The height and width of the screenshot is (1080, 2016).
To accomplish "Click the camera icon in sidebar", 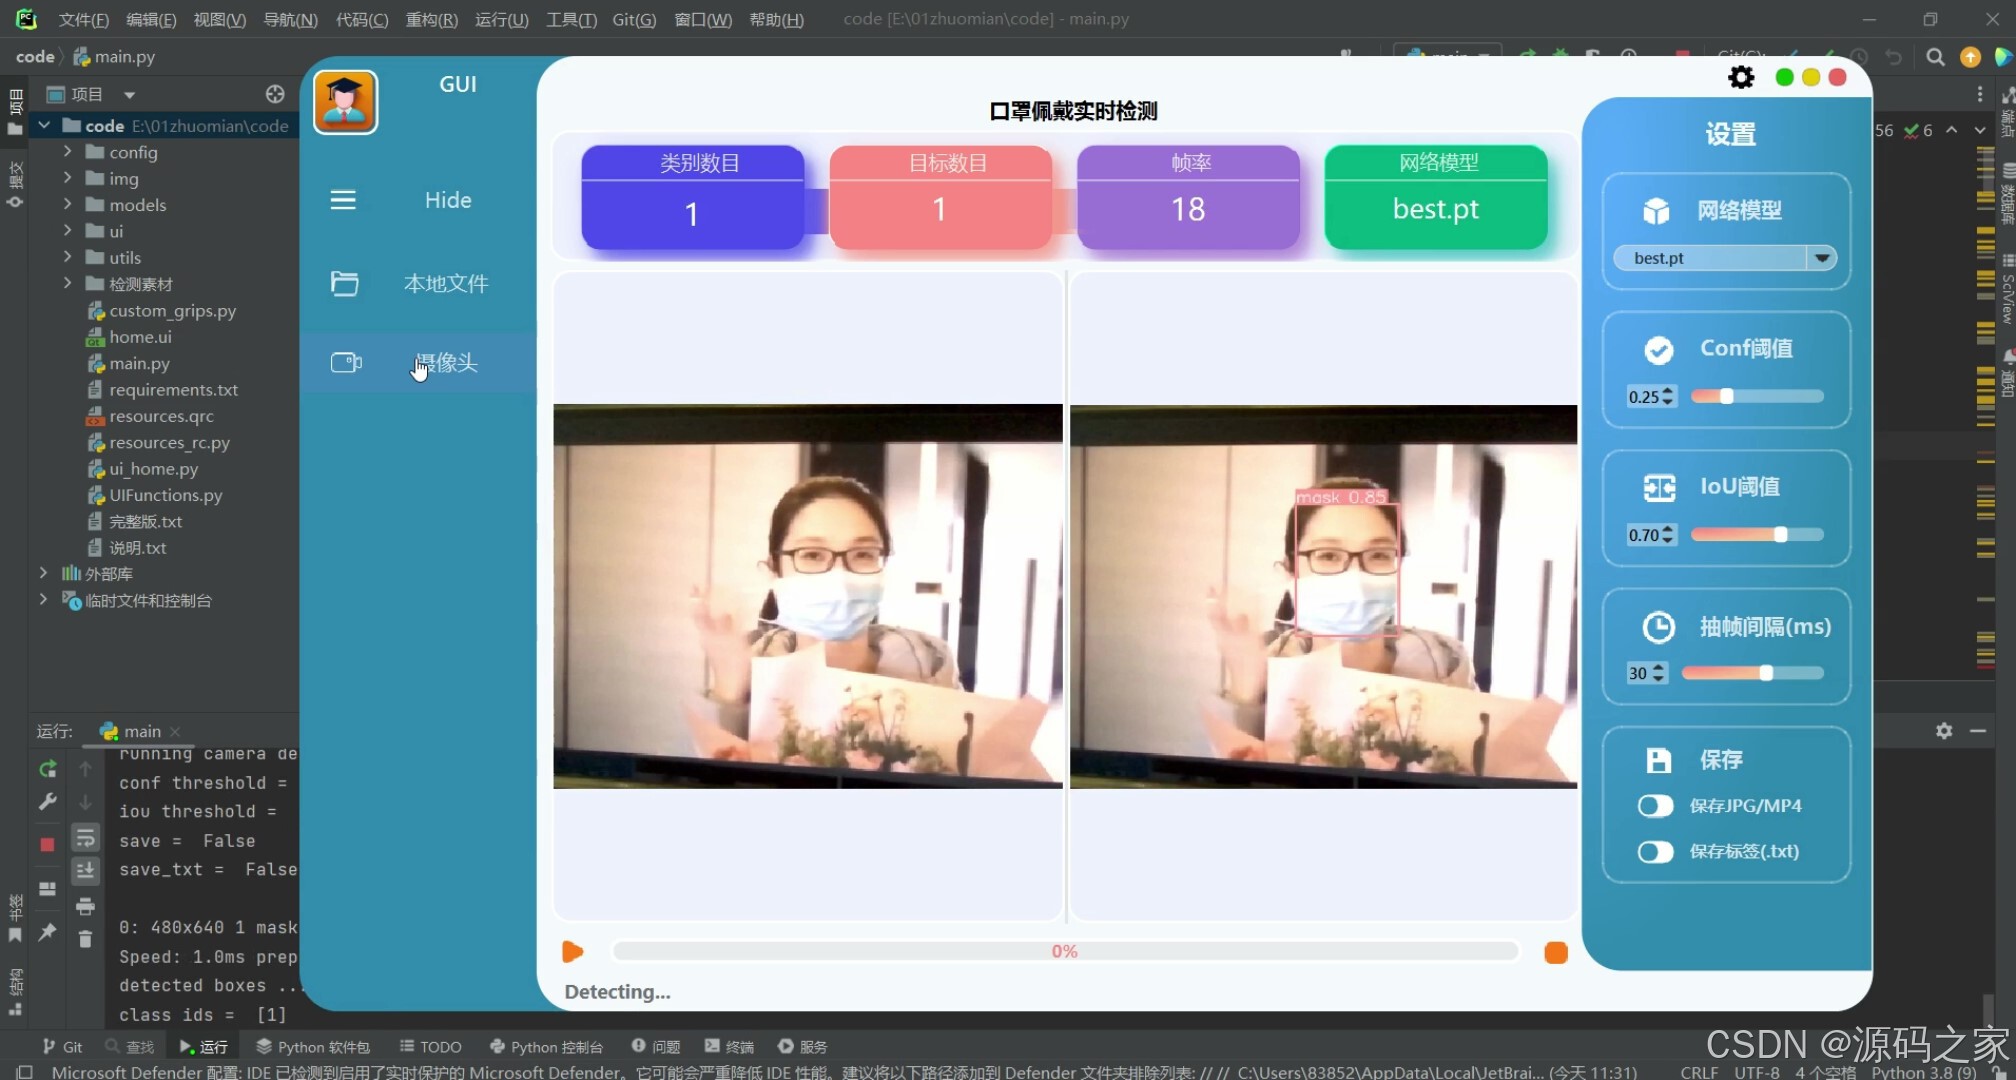I will [346, 362].
